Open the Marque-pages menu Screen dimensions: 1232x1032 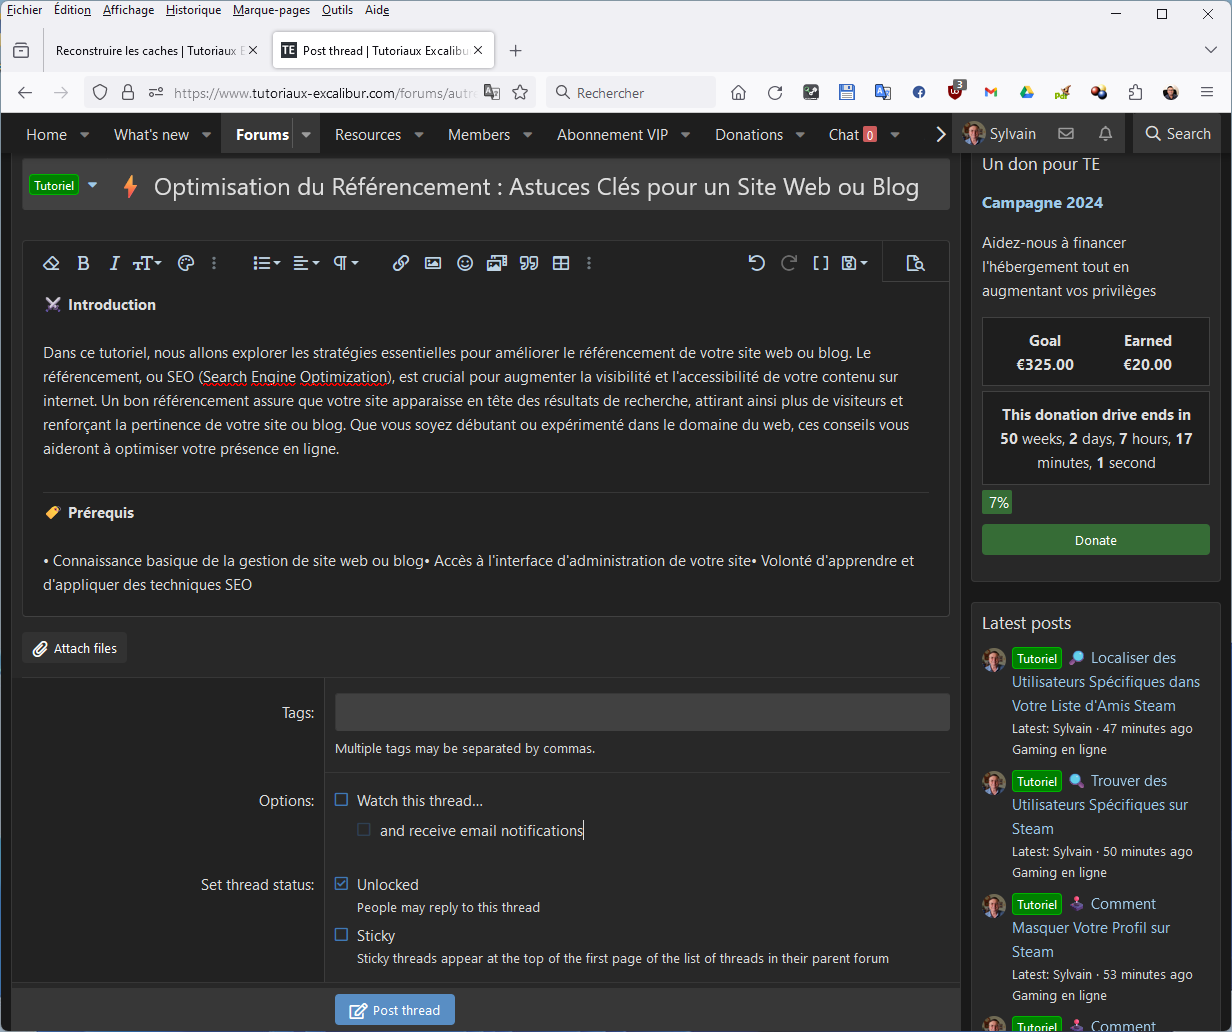coord(271,10)
